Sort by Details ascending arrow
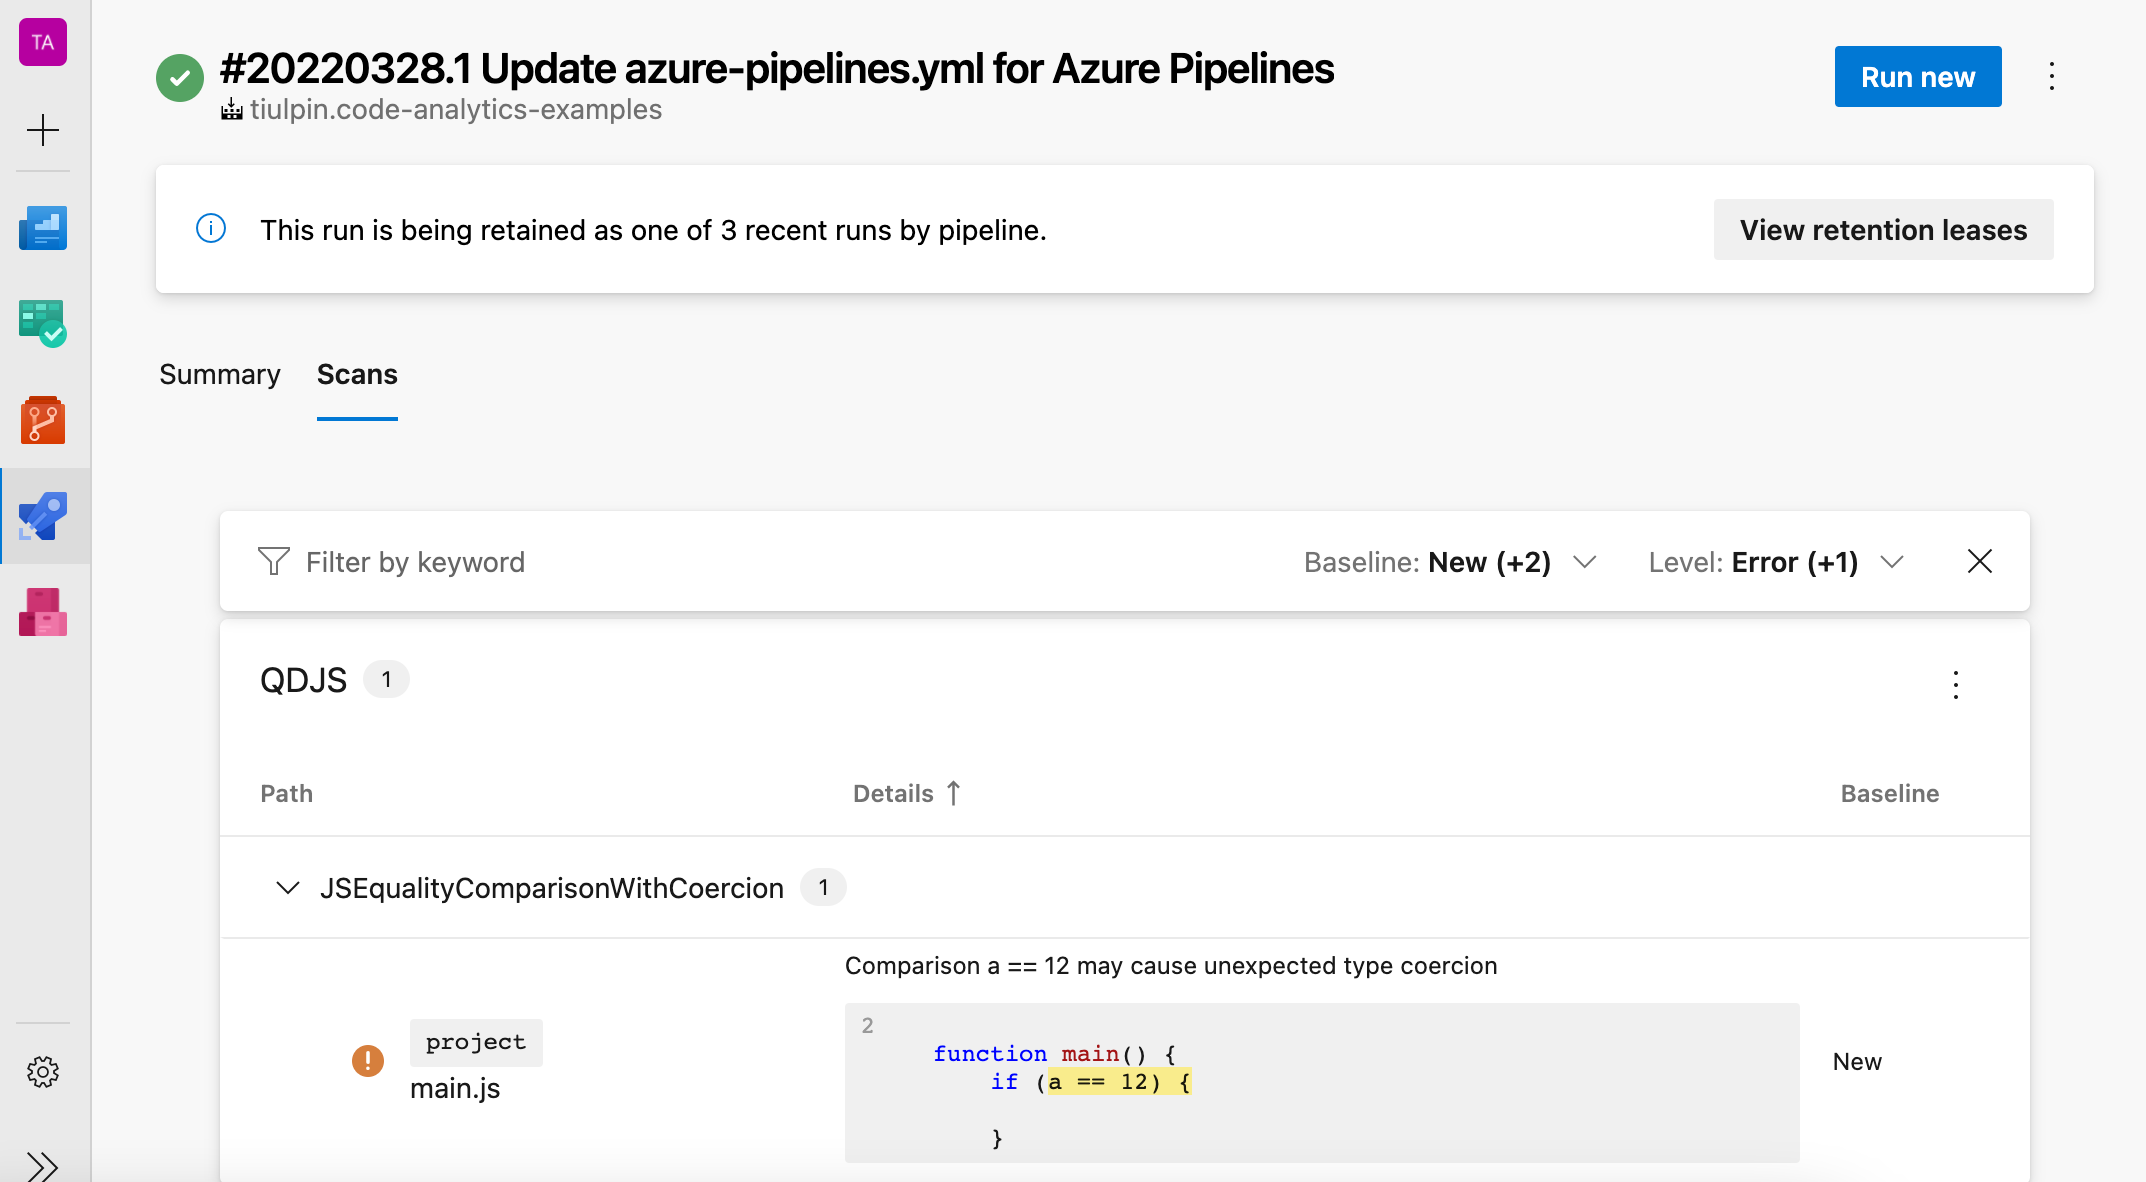Screen dimensions: 2146x1182 pyautogui.click(x=953, y=793)
